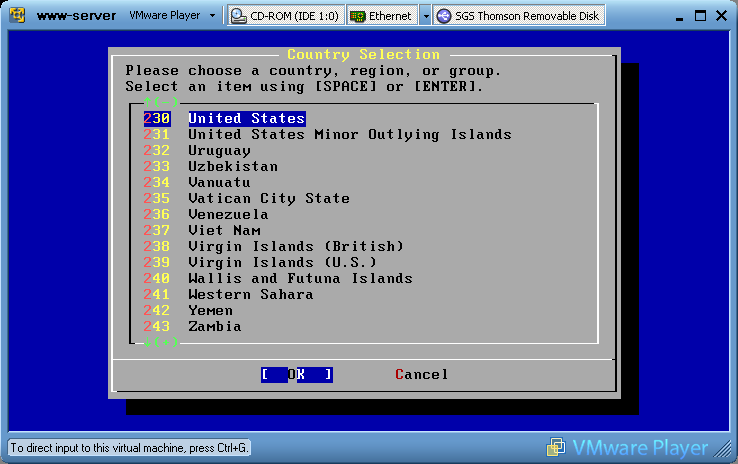
Task: Click the CD-ROM (IDE 1:0) device button
Action: pos(286,16)
